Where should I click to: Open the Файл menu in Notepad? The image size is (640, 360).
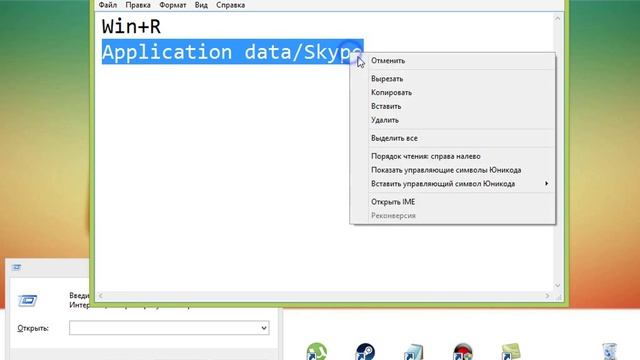tap(108, 5)
